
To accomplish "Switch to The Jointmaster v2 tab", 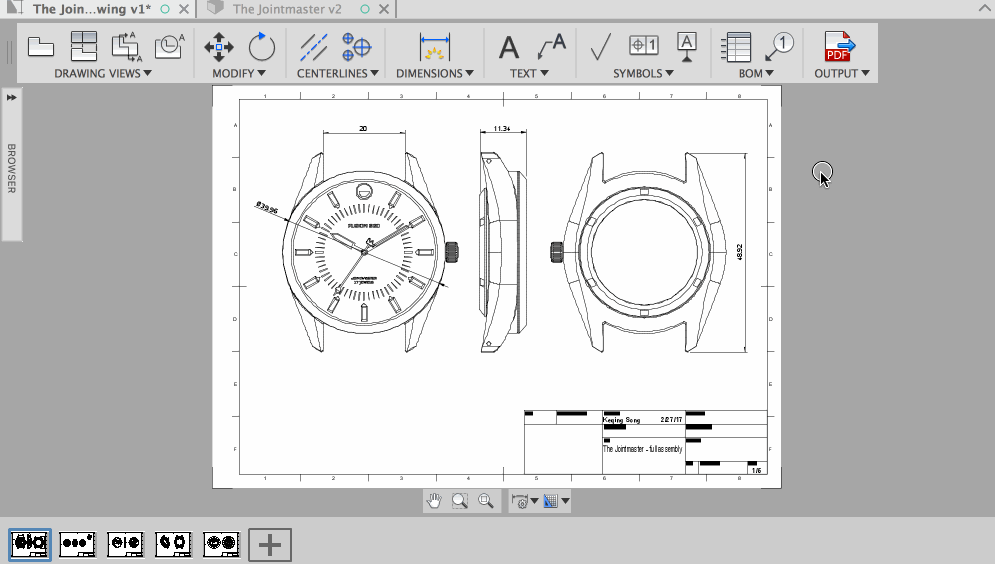I will [287, 9].
